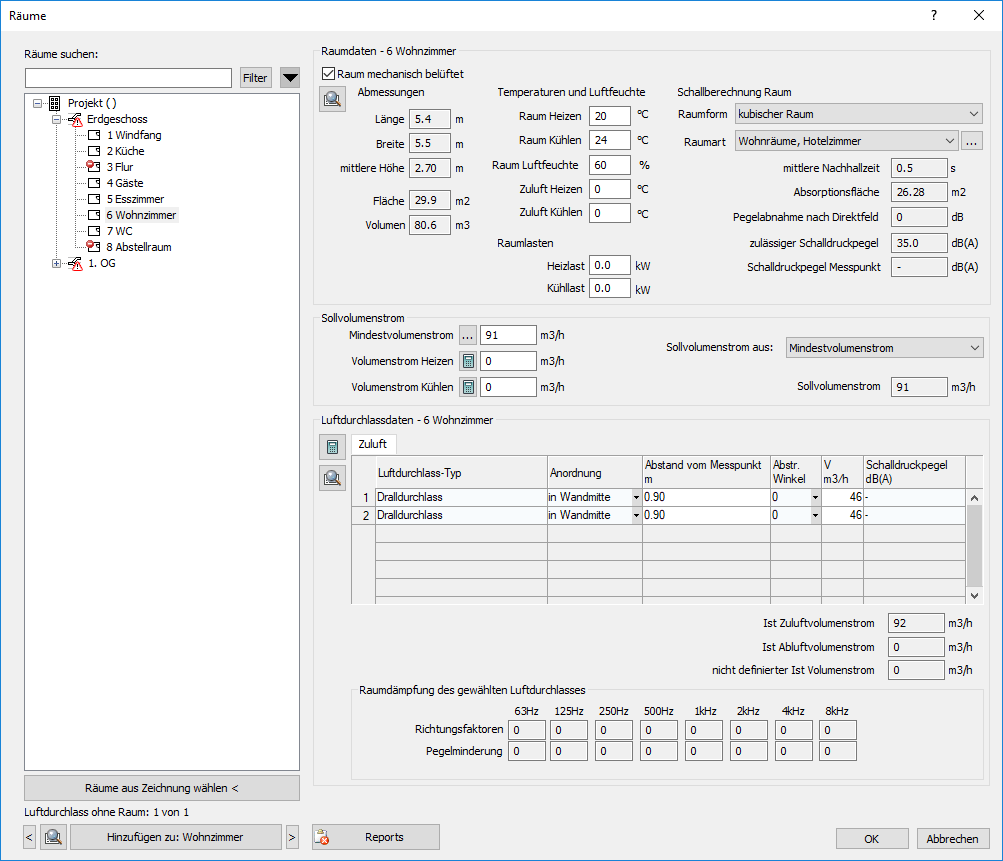The image size is (1003, 861).
Task: Click the room icon of 6 Wohnzimmer
Action: pos(94,215)
